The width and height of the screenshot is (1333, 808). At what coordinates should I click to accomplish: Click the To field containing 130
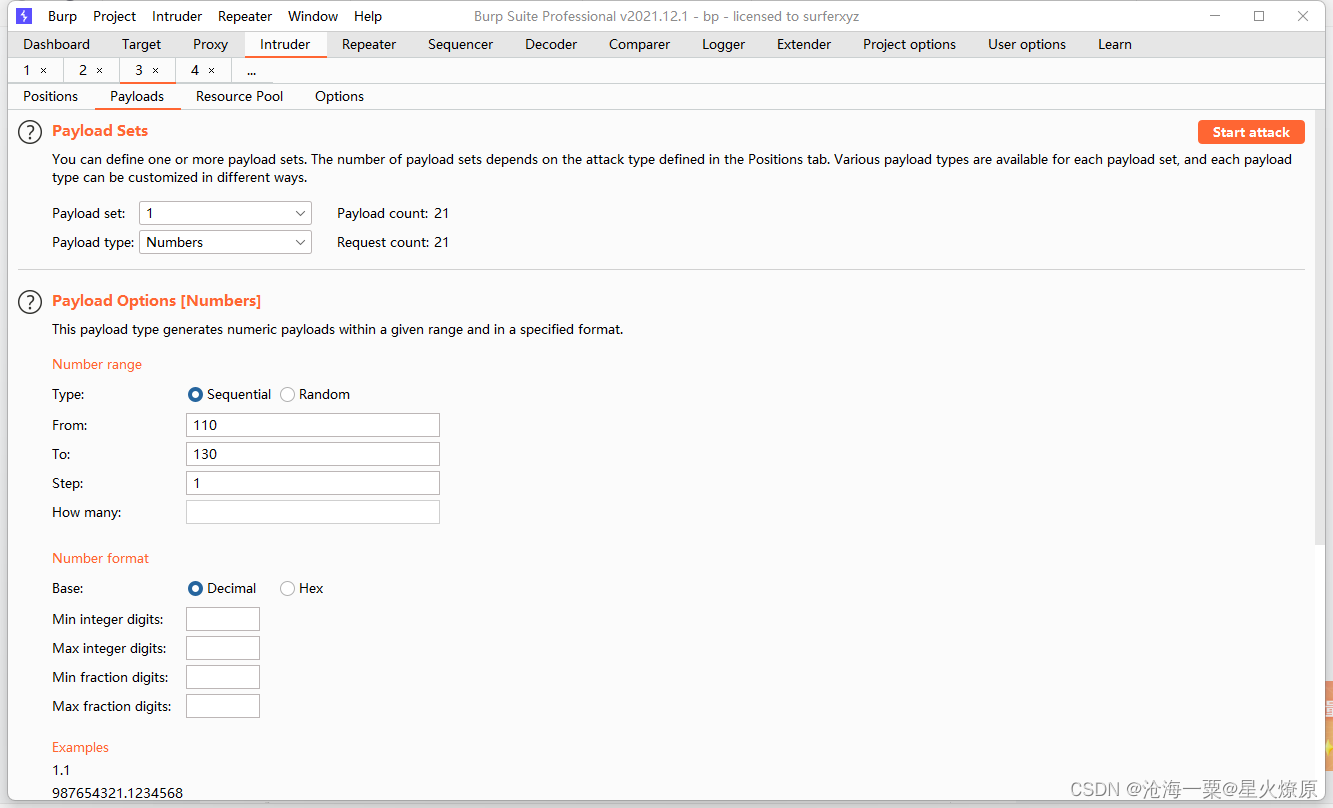(313, 454)
